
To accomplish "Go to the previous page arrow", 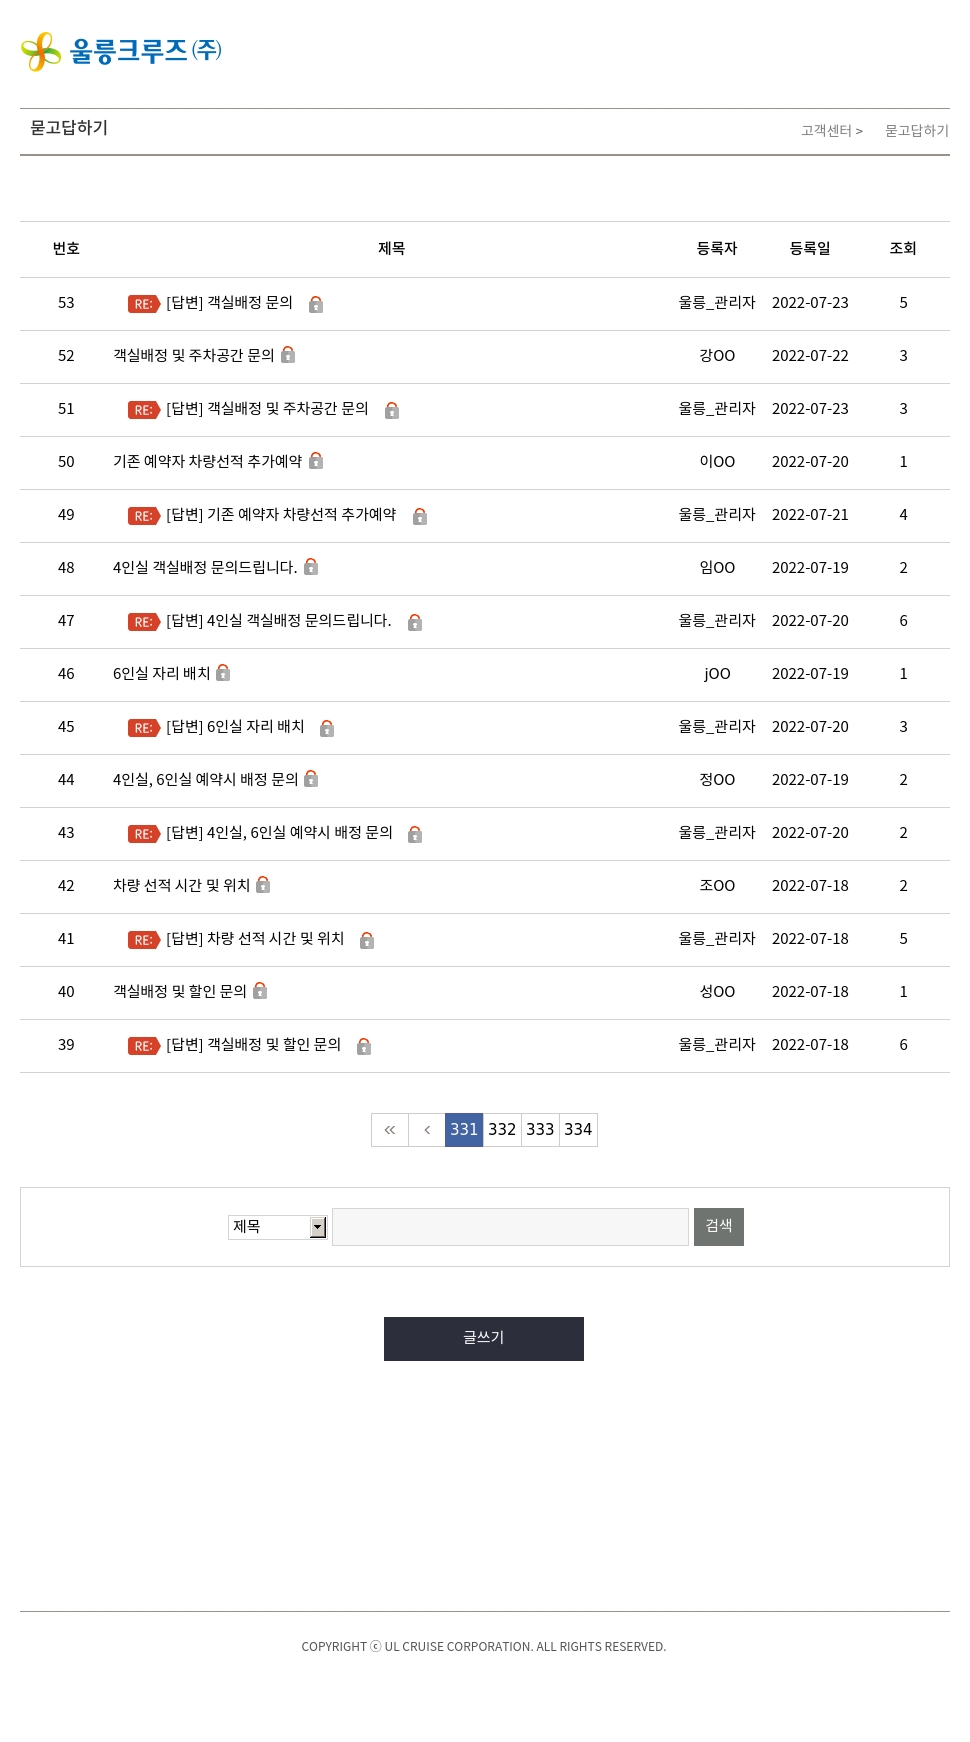I will click(427, 1130).
